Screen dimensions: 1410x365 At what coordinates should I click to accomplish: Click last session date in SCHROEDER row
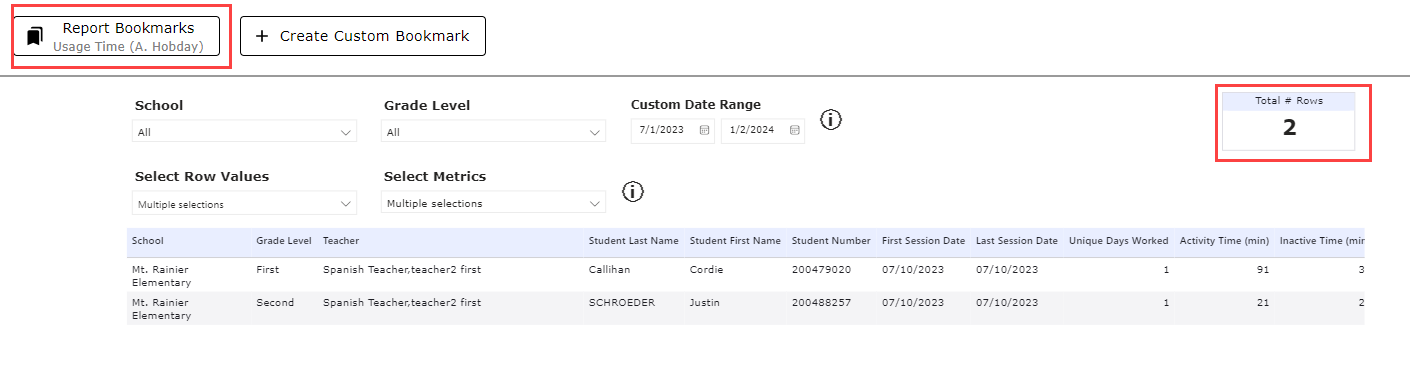pyautogui.click(x=1007, y=303)
